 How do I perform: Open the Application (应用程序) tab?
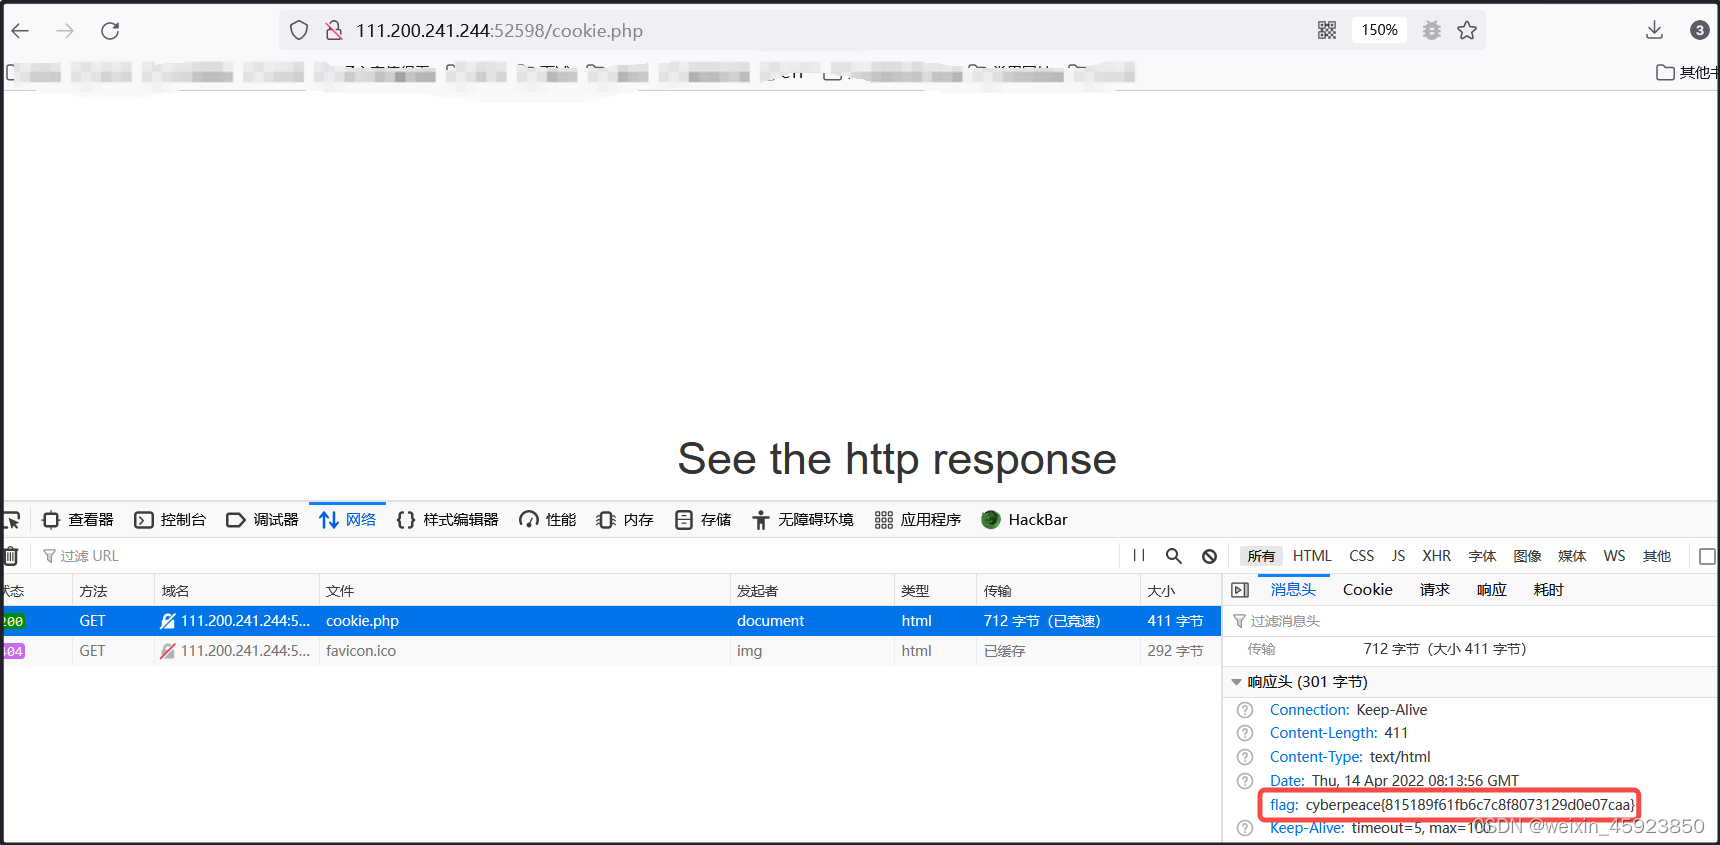[x=918, y=520]
